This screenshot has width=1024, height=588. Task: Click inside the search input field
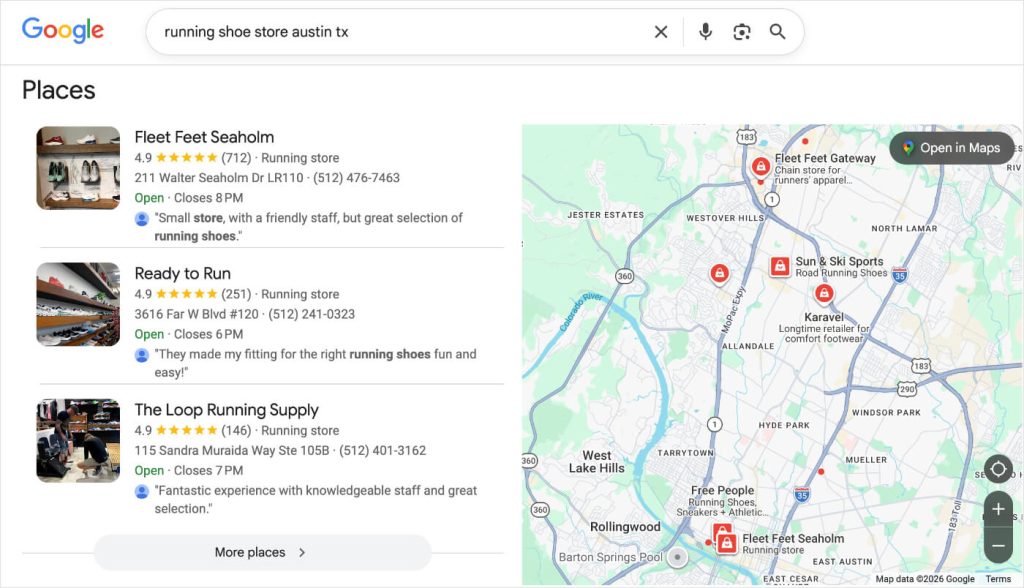pos(400,31)
